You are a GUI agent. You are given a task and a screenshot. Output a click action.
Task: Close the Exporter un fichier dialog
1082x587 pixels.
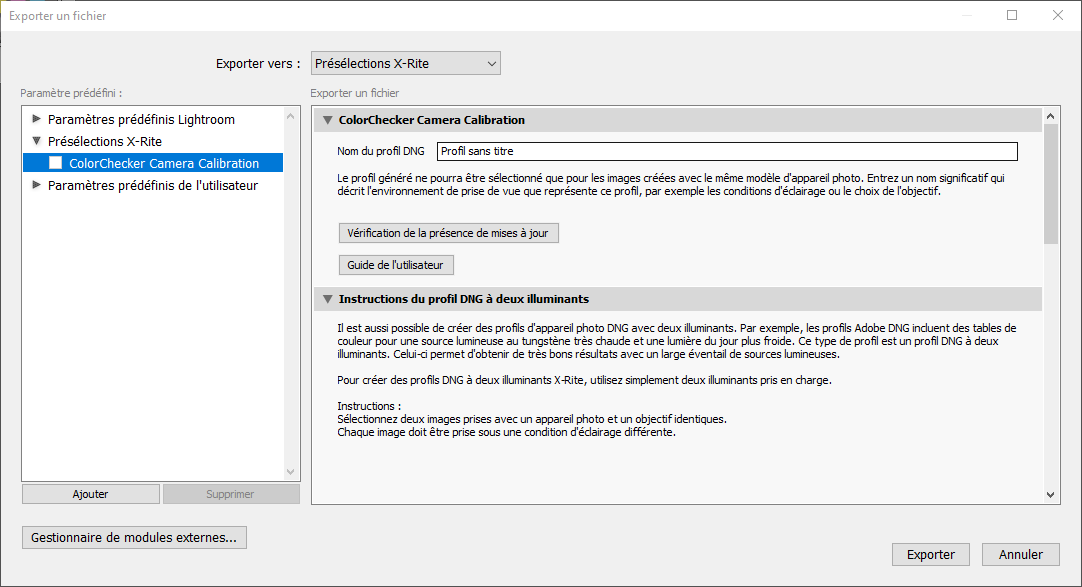[x=1057, y=15]
